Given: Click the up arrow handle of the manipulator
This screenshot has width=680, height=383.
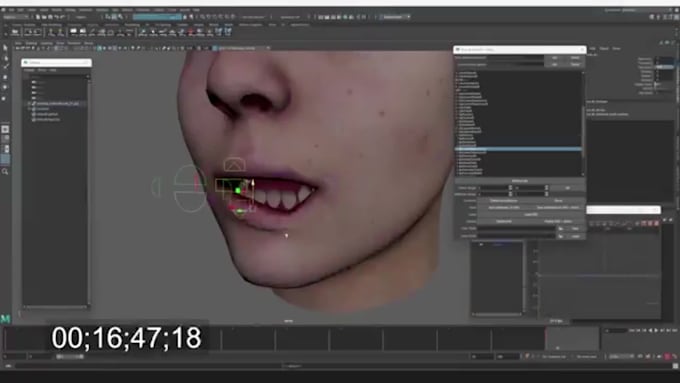Looking at the screenshot, I should pos(253,183).
